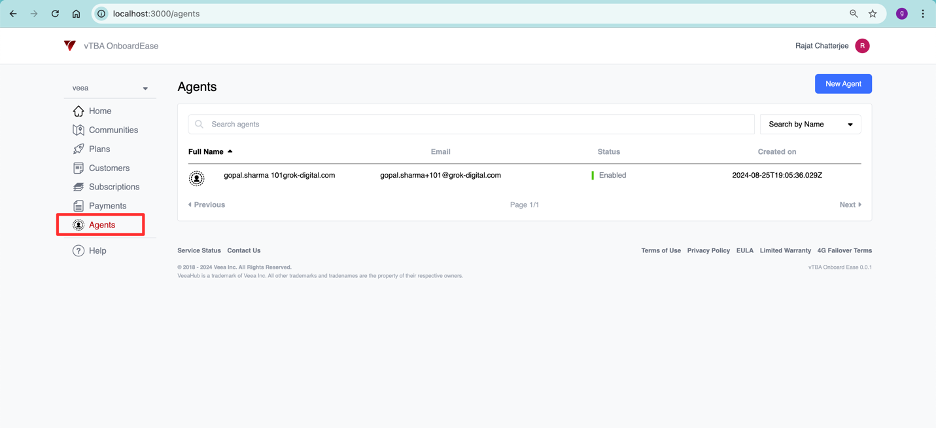Click the Communities map icon

click(78, 130)
